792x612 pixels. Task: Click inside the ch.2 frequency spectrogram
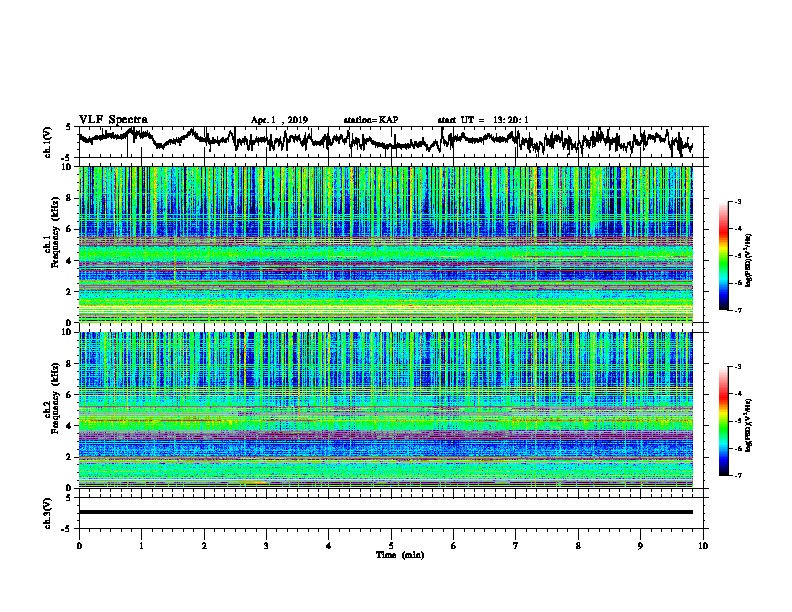385,410
